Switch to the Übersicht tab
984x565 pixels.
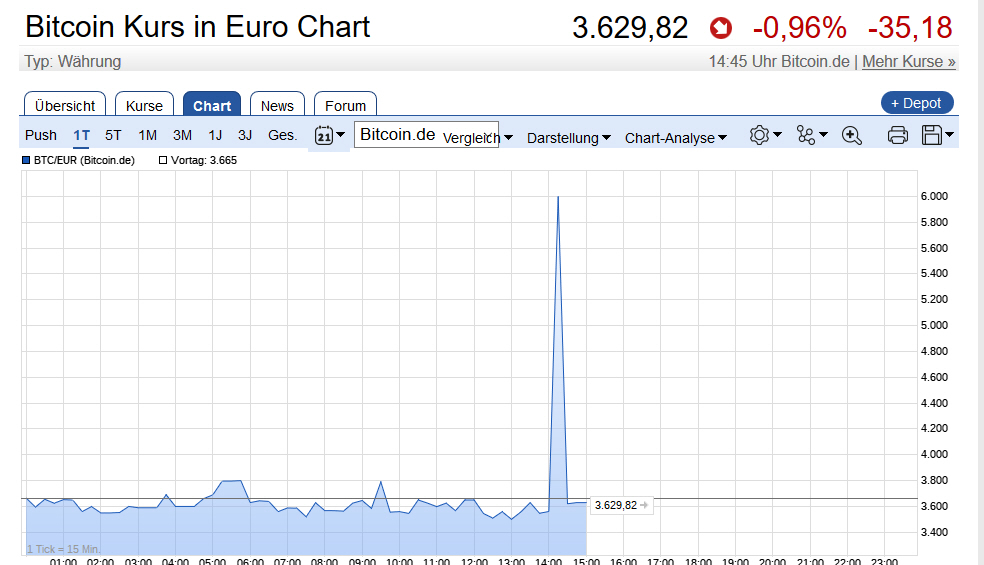tap(65, 104)
